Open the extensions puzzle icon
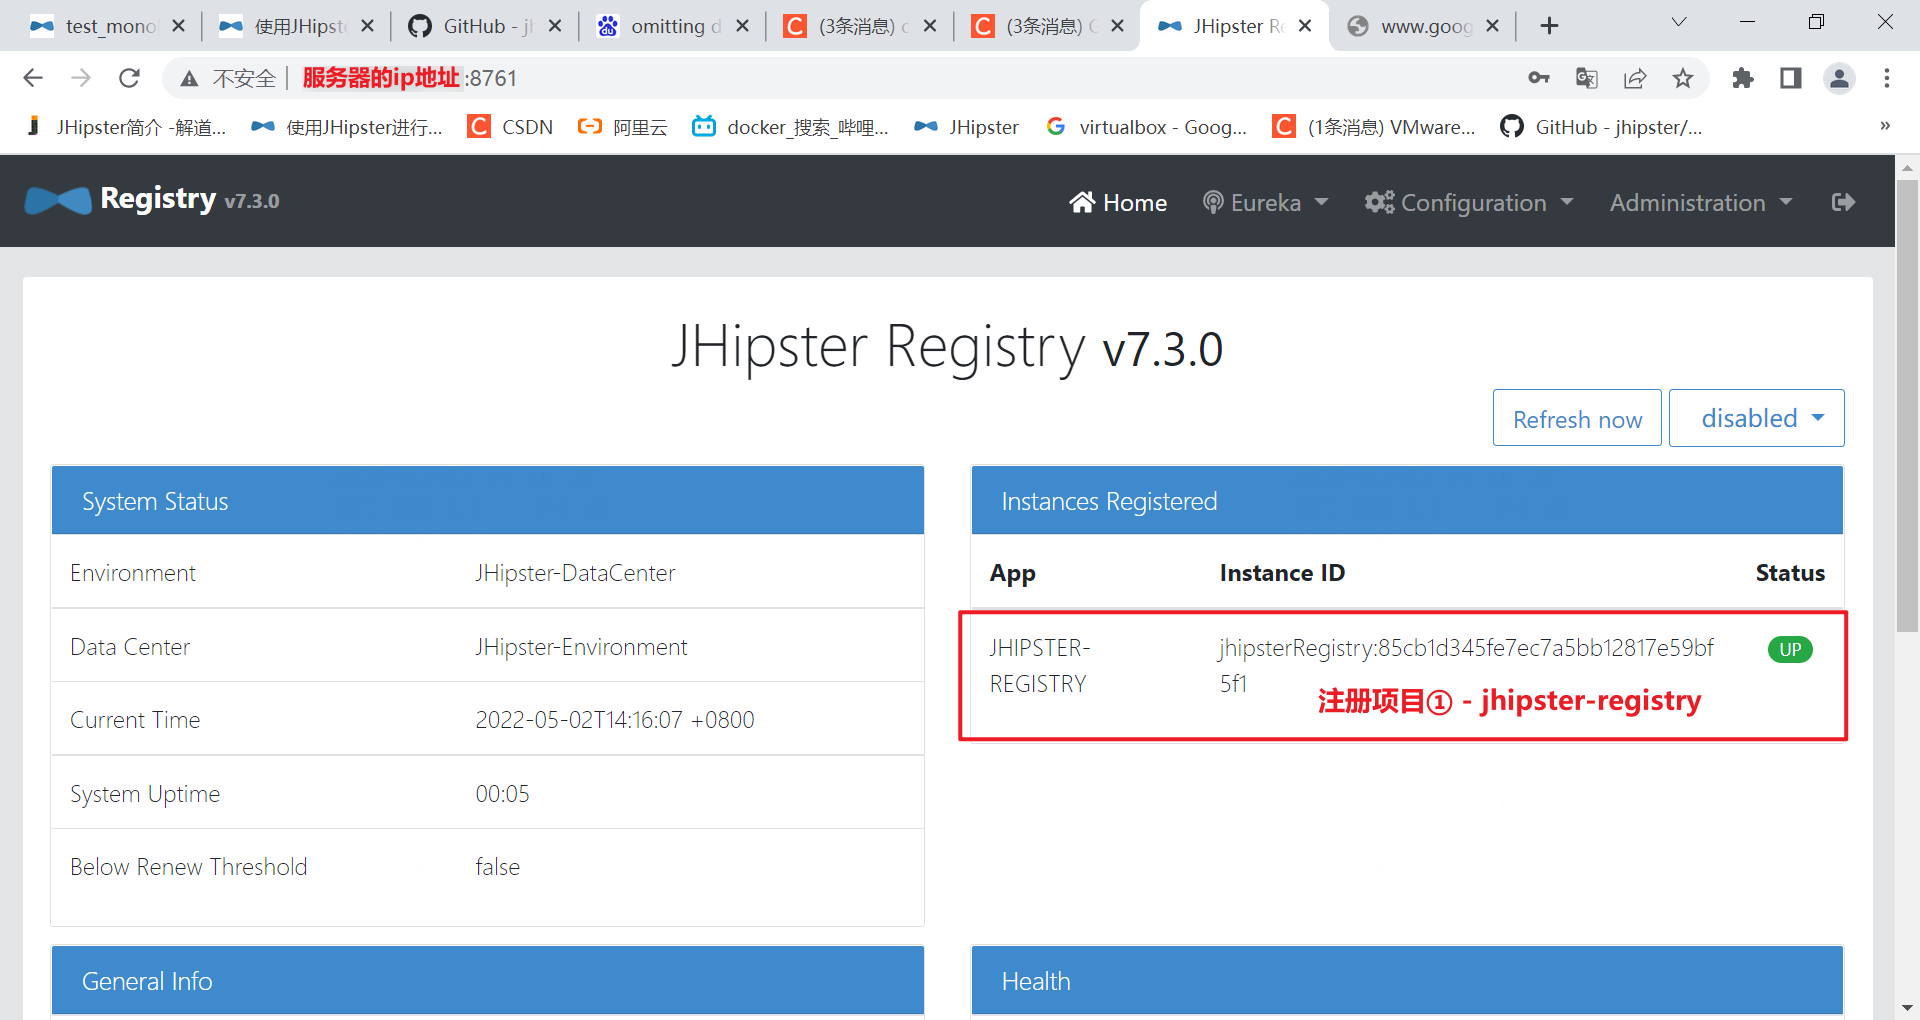 click(1743, 78)
